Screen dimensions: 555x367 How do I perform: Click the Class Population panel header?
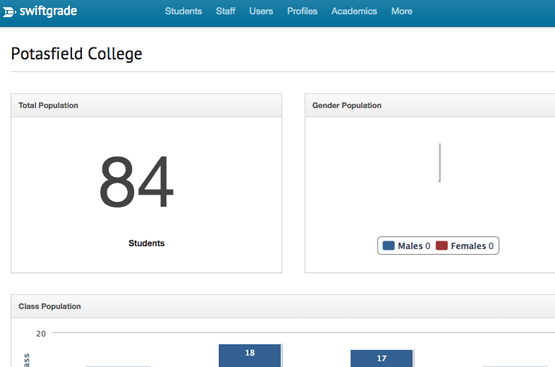[x=283, y=306]
